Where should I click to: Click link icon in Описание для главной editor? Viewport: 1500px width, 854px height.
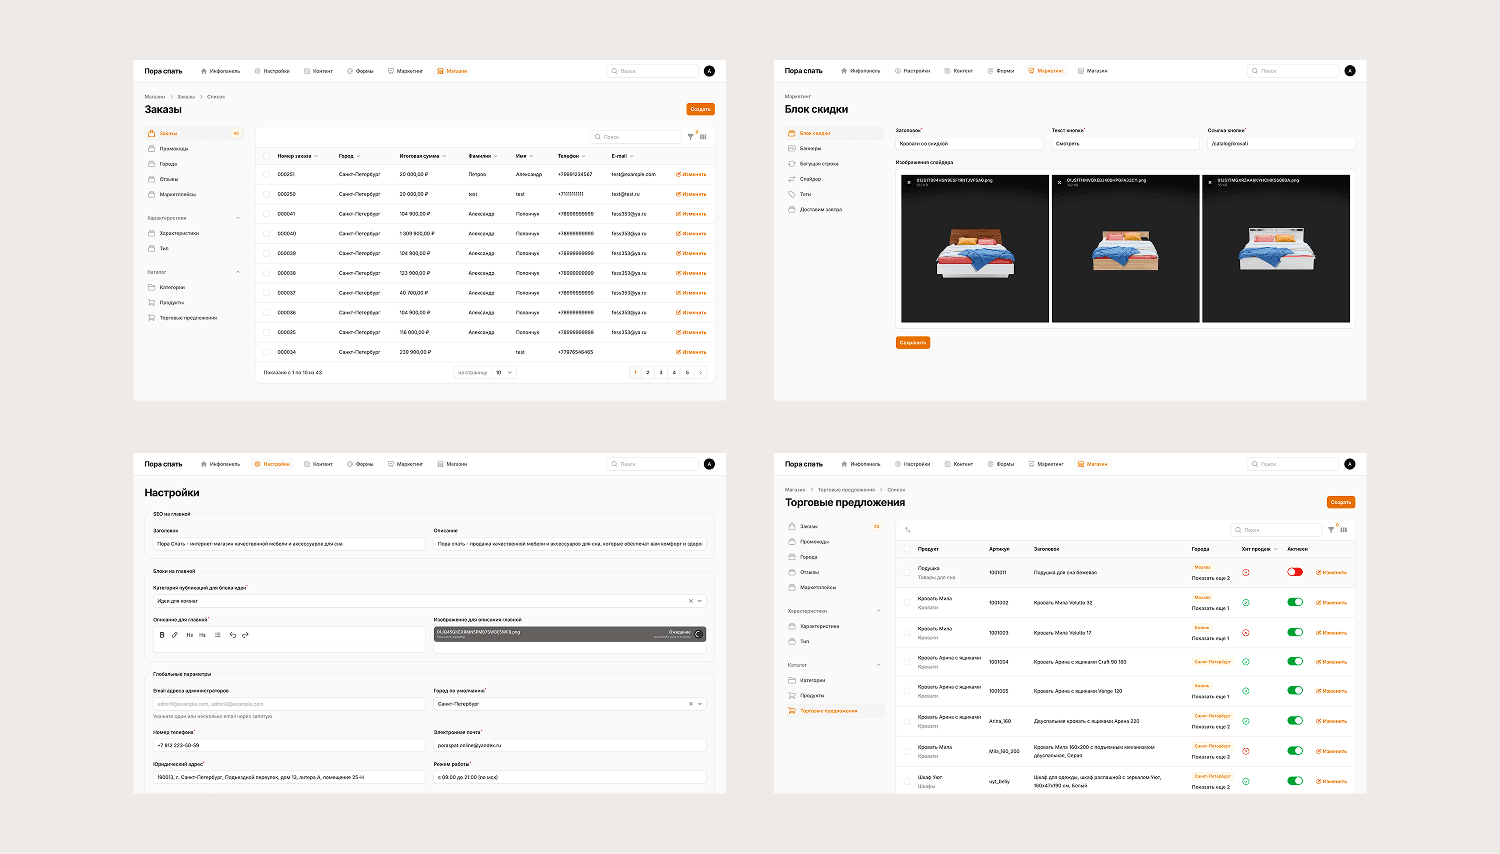pos(174,635)
